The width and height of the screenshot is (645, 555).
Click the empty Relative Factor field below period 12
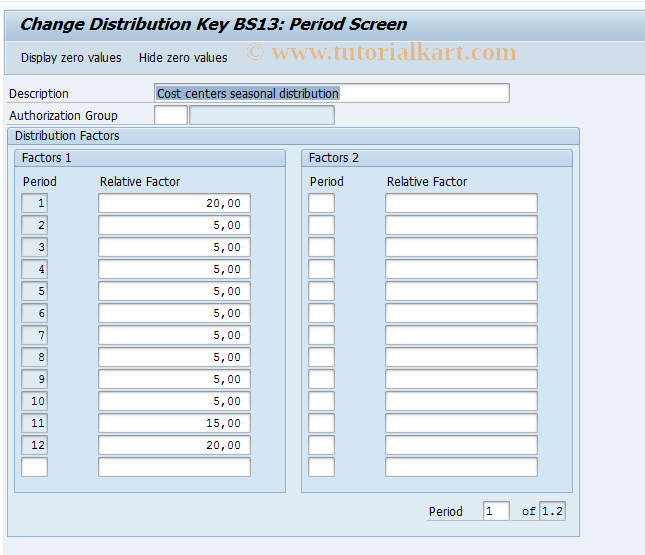[174, 467]
